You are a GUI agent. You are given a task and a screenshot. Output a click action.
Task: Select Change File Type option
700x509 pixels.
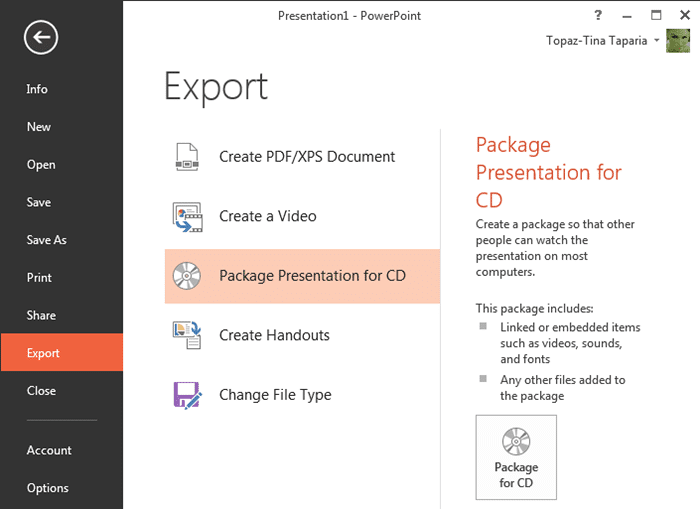pos(302,395)
